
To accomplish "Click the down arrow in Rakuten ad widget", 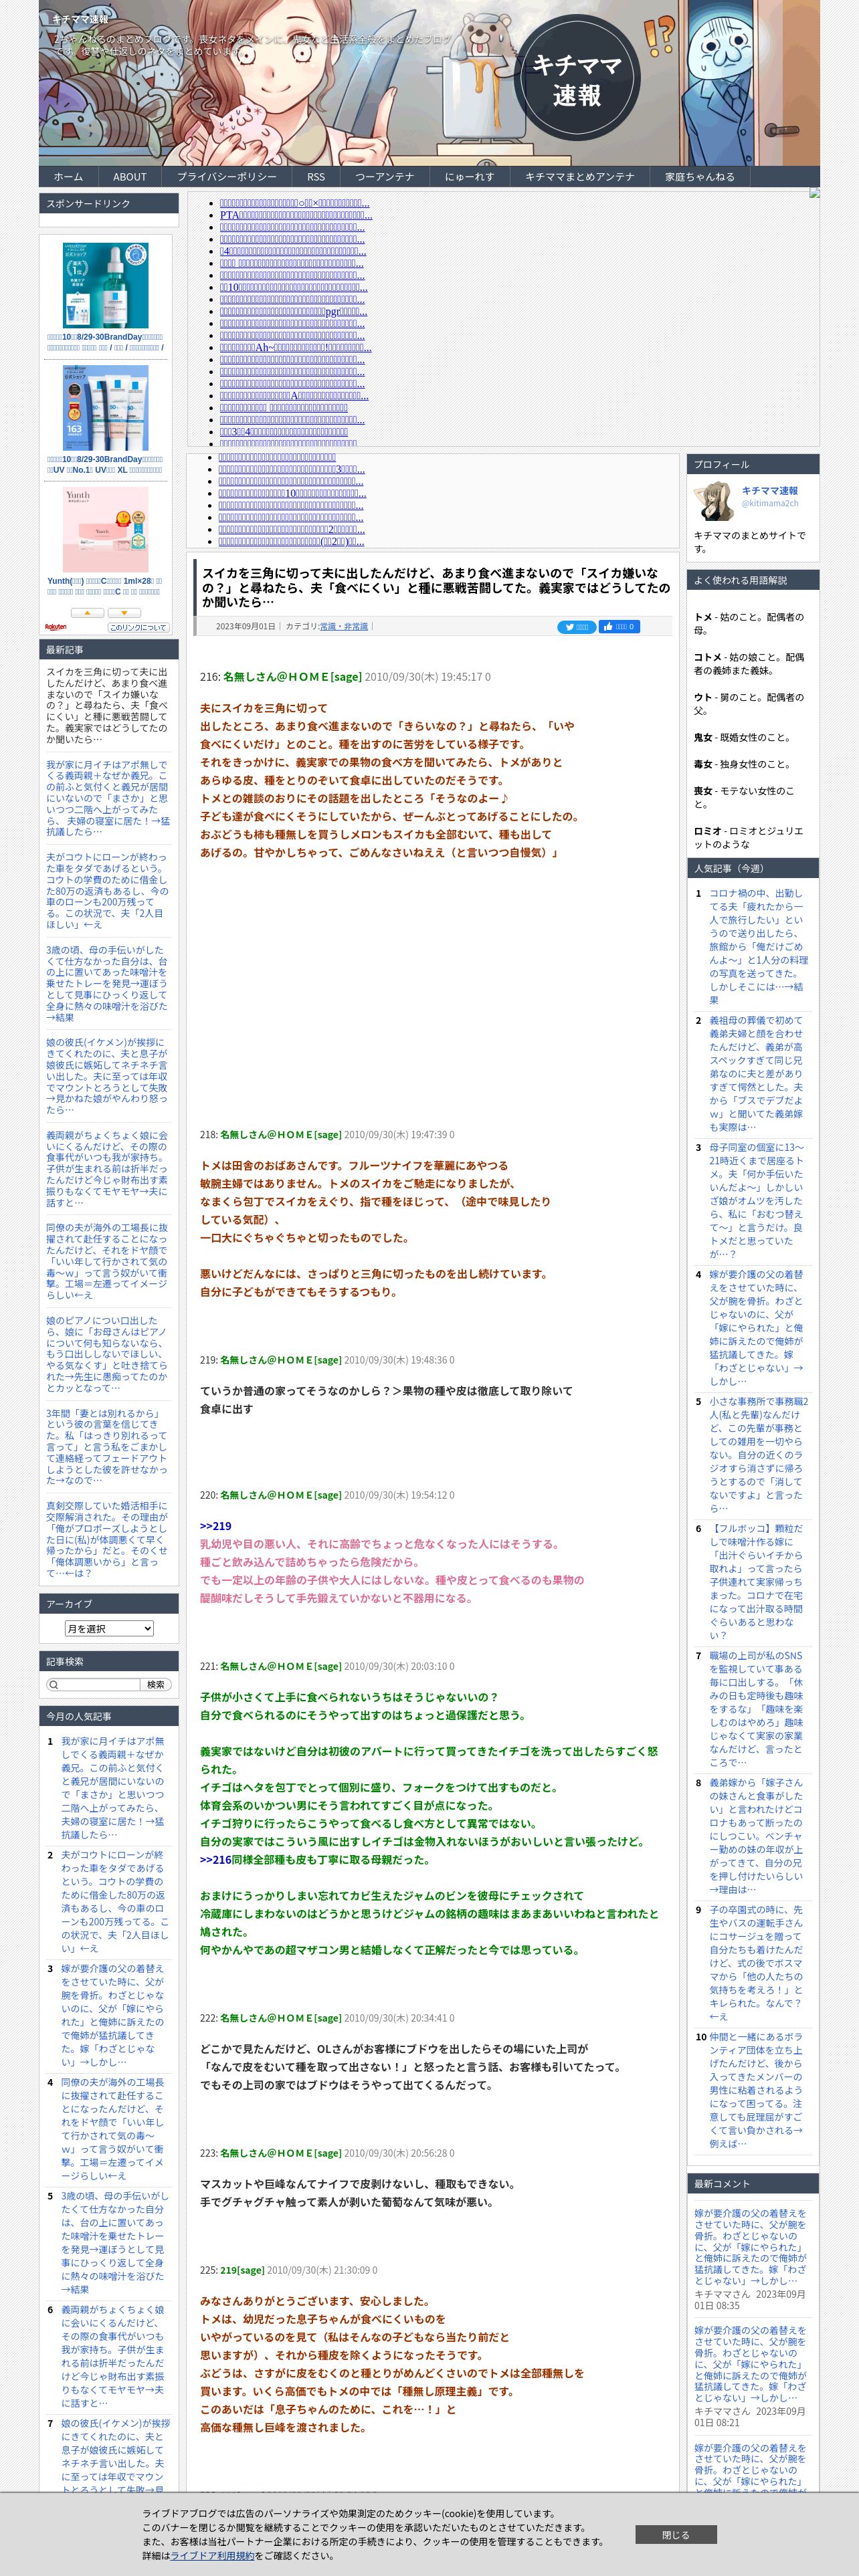I will point(124,613).
